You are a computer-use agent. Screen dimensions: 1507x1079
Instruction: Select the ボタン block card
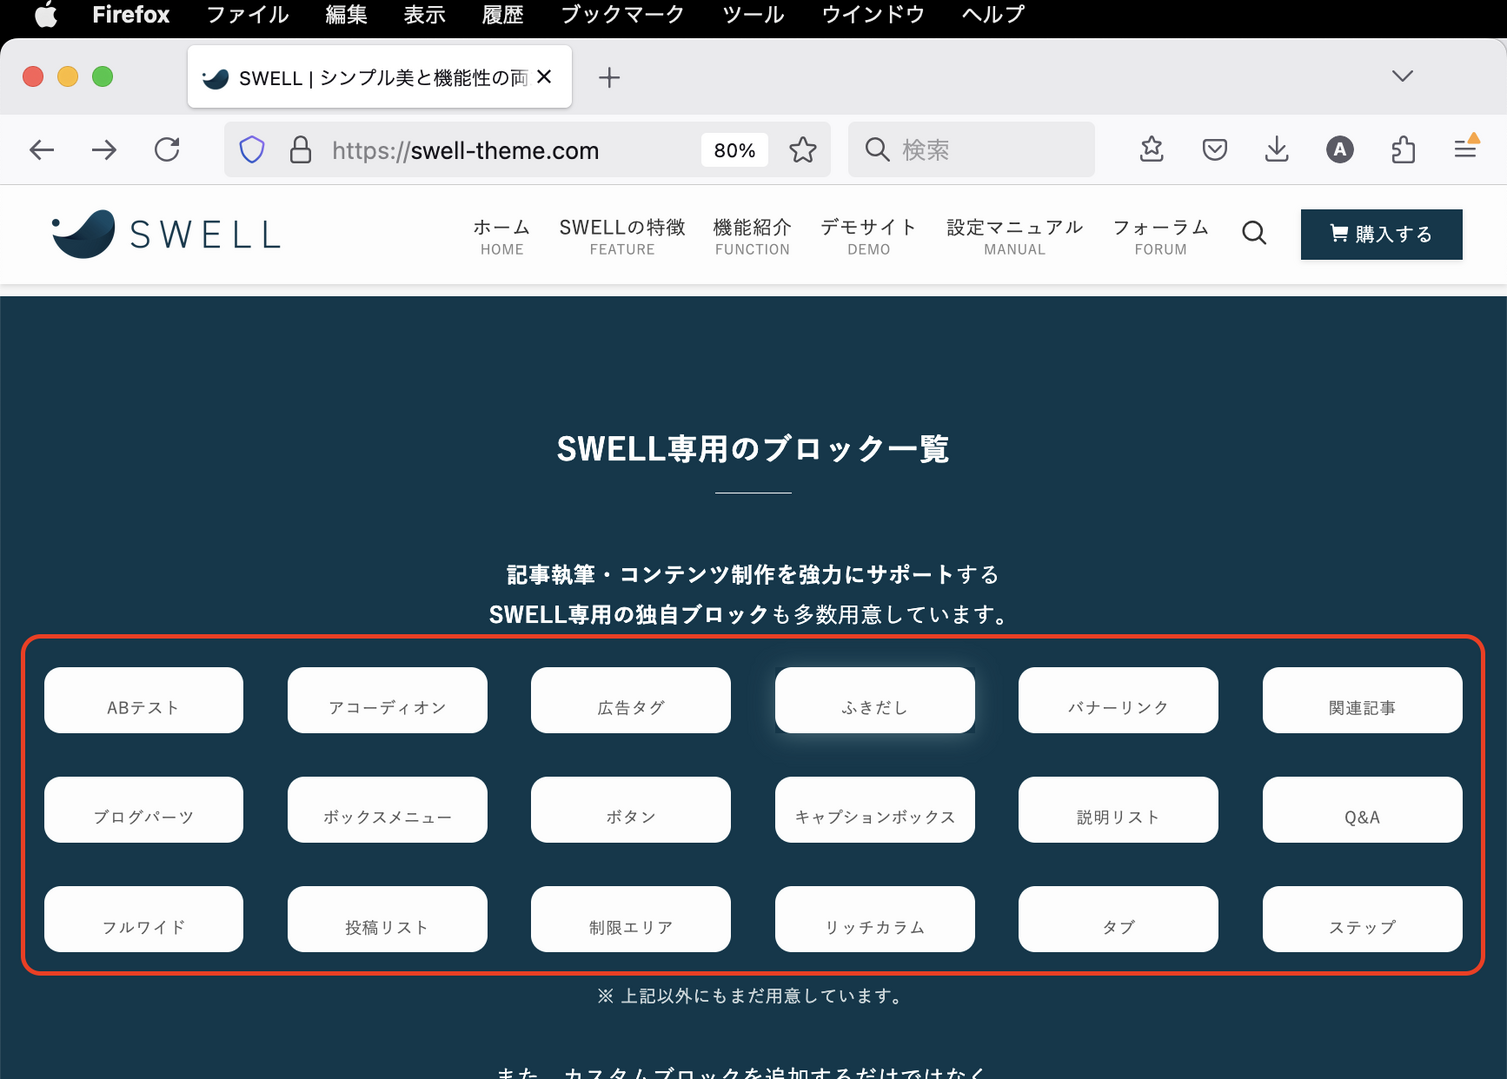pyautogui.click(x=631, y=810)
